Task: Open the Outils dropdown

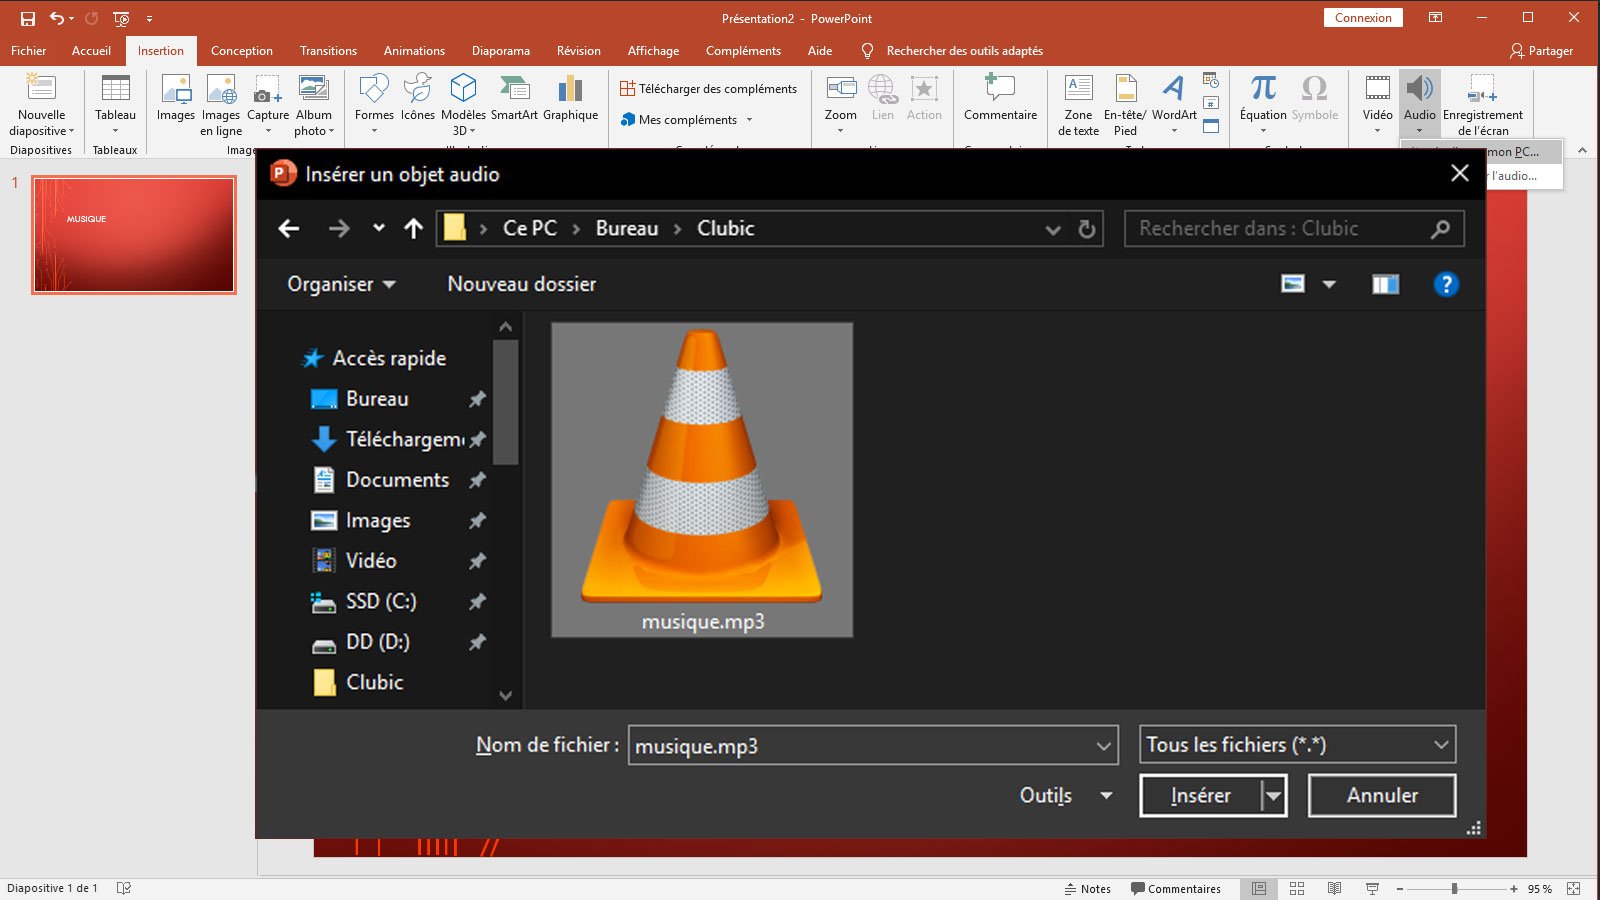Action: pyautogui.click(x=1066, y=796)
